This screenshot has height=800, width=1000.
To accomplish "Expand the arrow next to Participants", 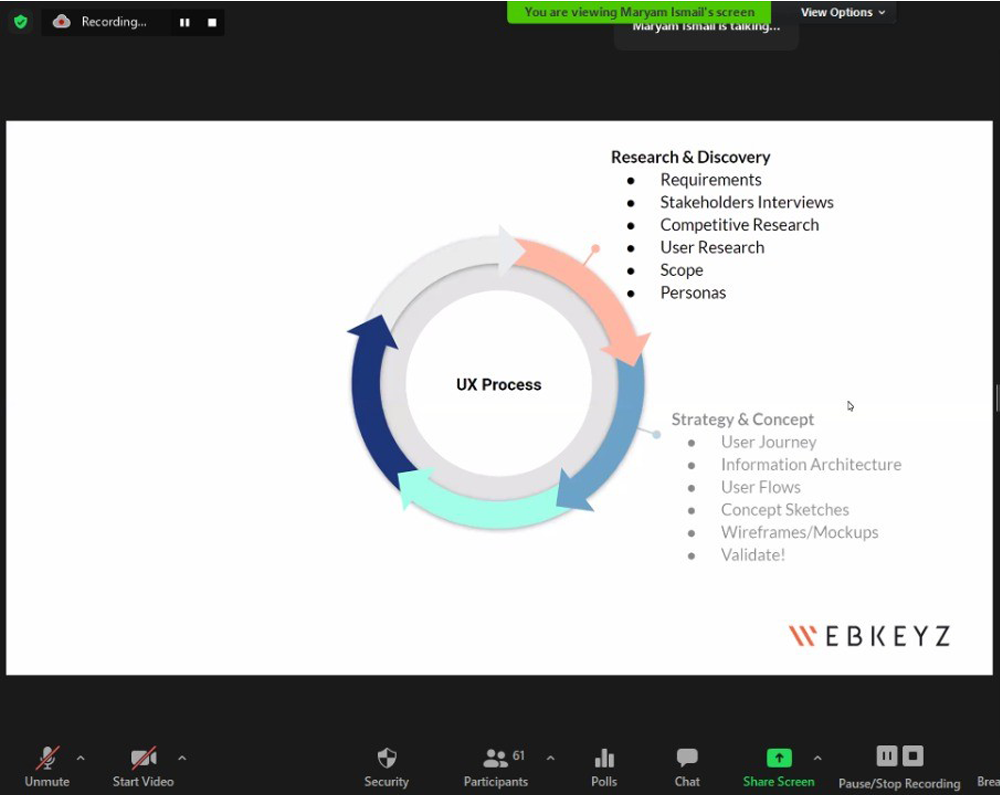I will pyautogui.click(x=550, y=758).
